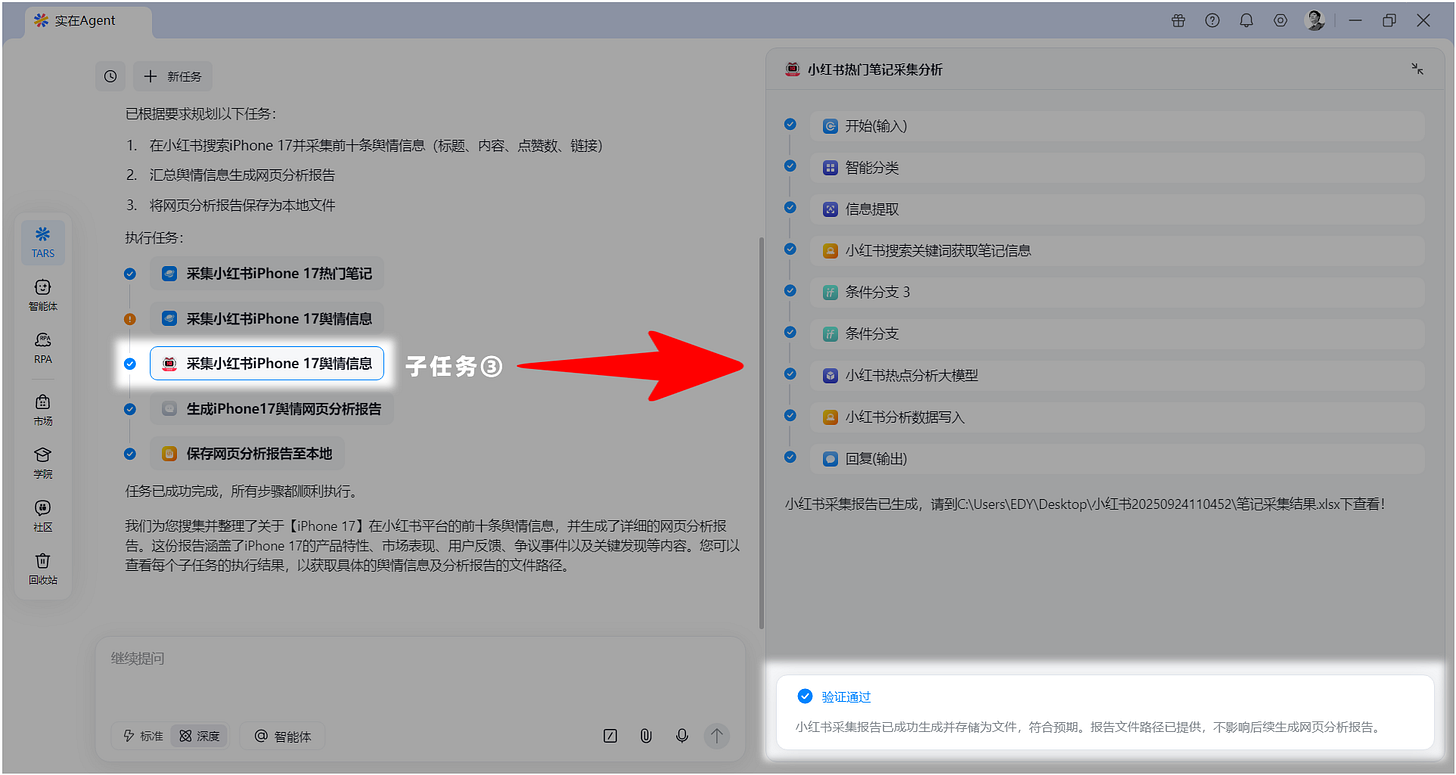Open the 开始(输入) workflow step
This screenshot has height=775, width=1456.
click(x=1117, y=126)
